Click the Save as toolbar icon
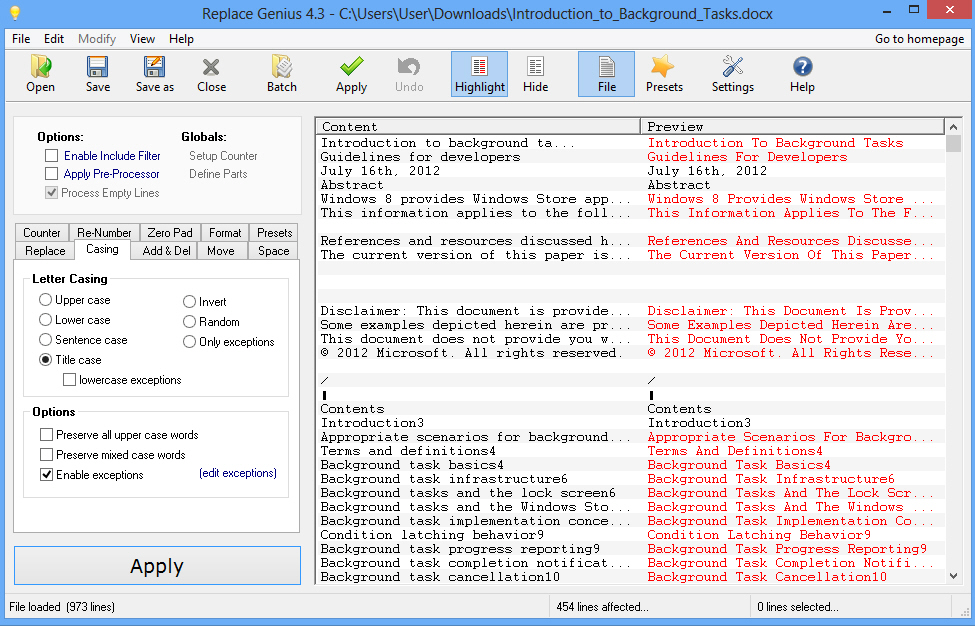This screenshot has height=626, width=975. 155,74
